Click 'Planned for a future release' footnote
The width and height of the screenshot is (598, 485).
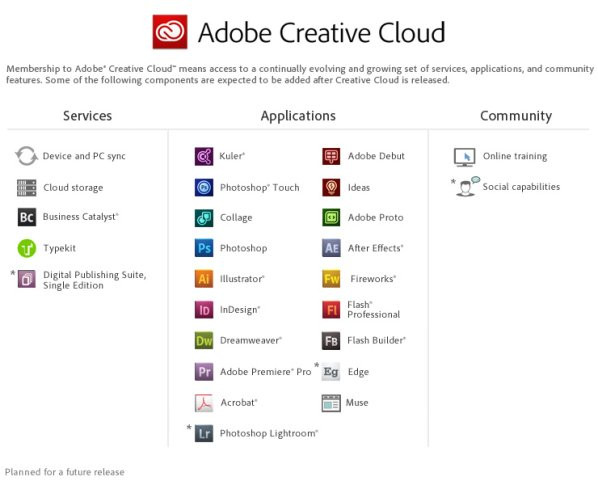64,472
